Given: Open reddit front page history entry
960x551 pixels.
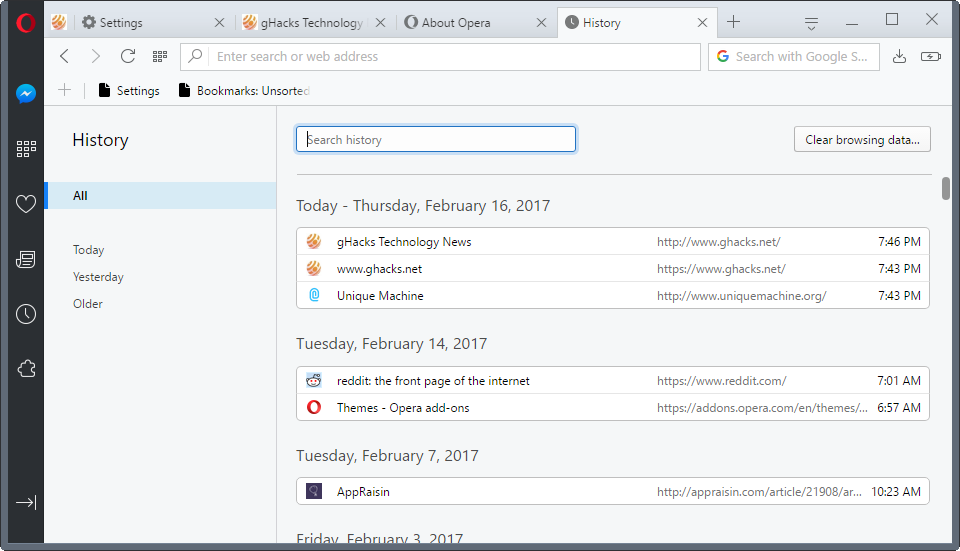Looking at the screenshot, I should [613, 380].
